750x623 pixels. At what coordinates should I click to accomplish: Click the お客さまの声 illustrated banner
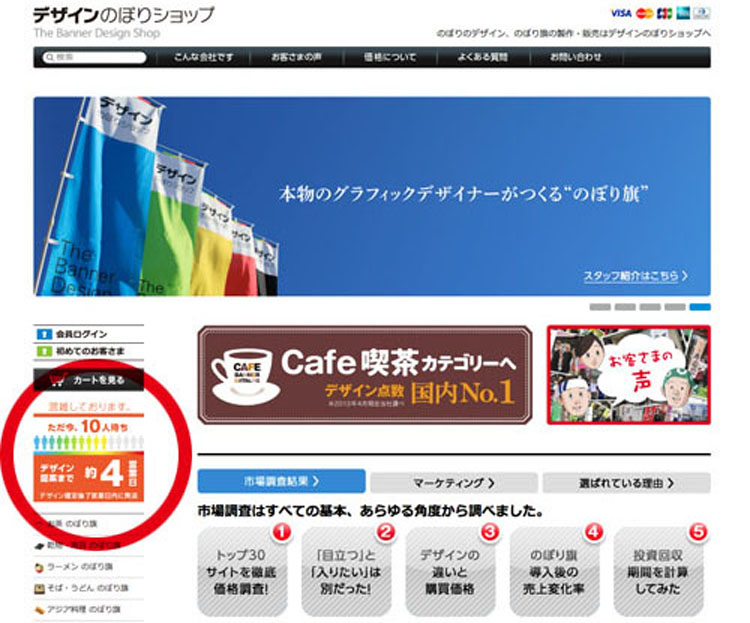coord(628,374)
